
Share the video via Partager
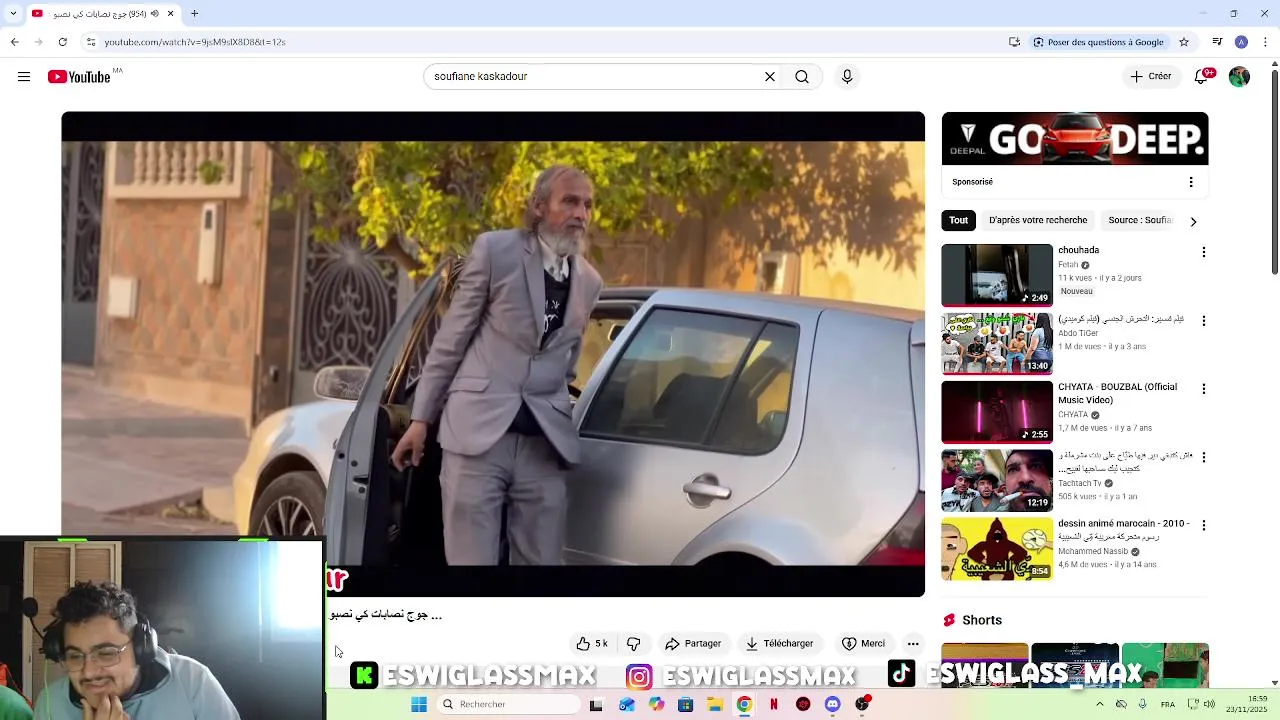(693, 644)
